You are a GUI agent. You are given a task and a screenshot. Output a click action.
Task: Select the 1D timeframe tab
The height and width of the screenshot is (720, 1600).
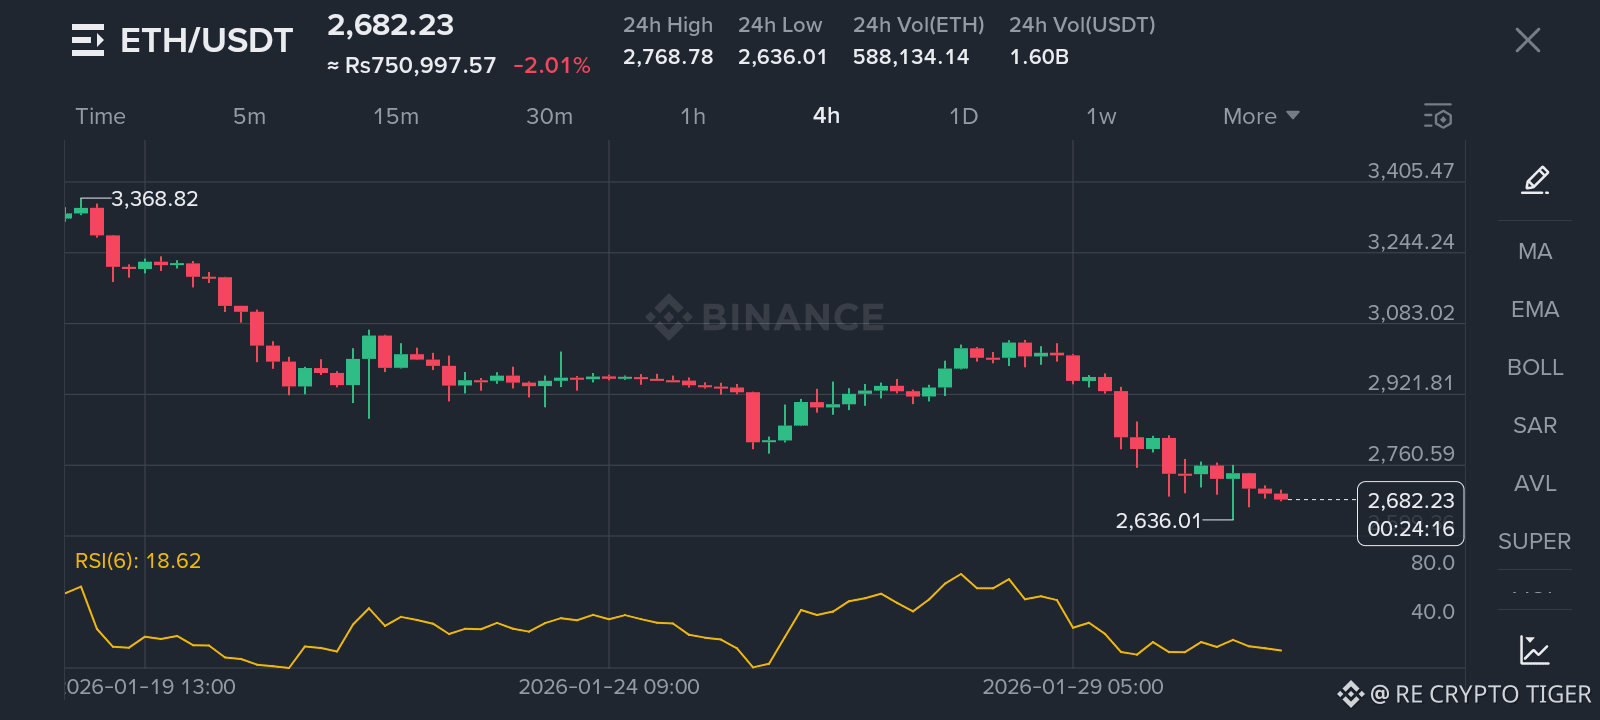[x=963, y=116]
